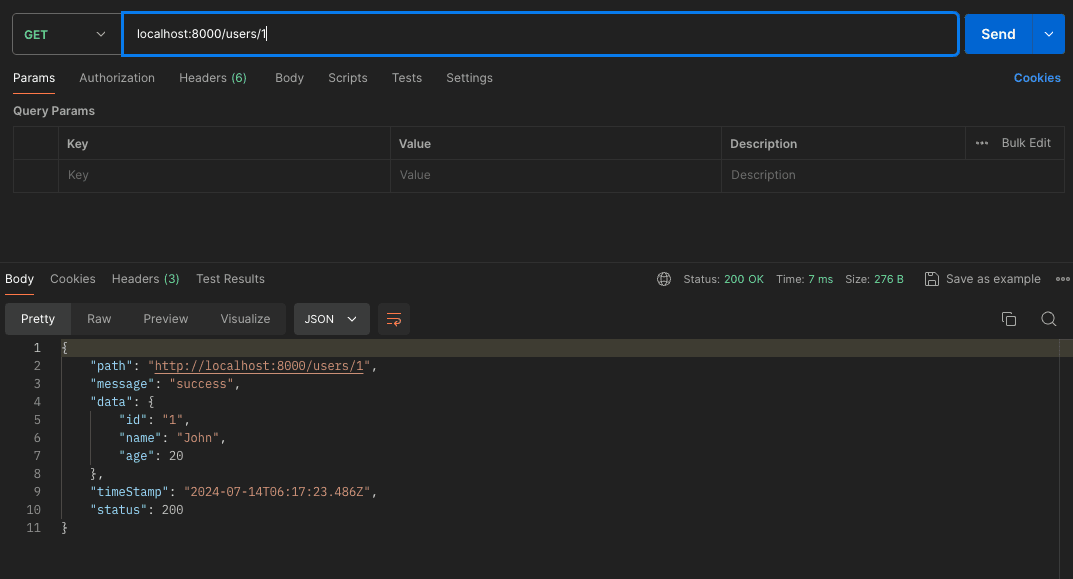This screenshot has height=579, width=1073.
Task: Search the response using magnifier icon
Action: [1048, 319]
